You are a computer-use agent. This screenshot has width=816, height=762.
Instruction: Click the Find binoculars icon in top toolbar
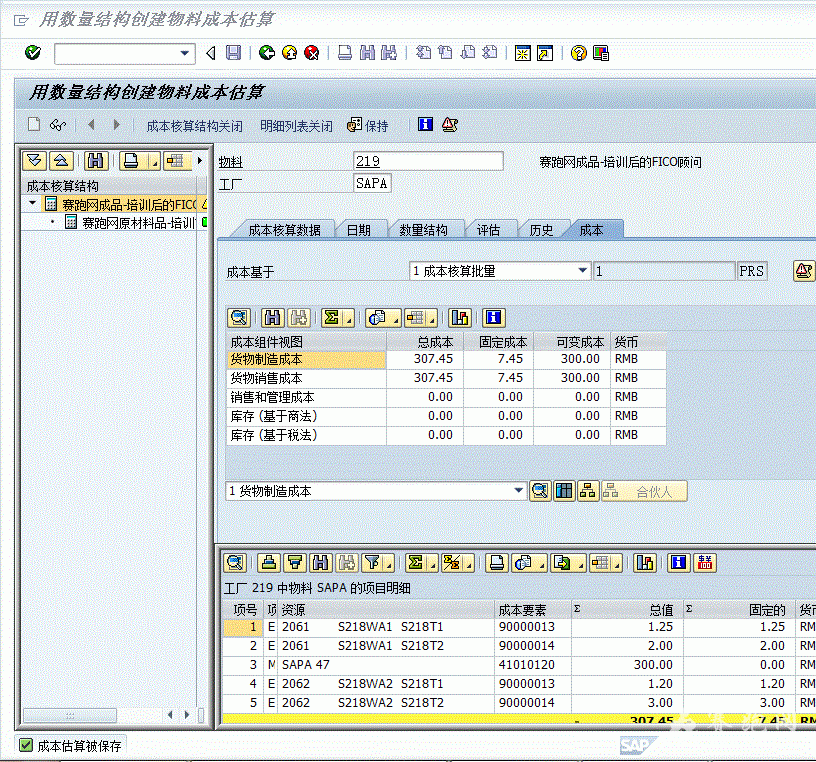point(367,53)
